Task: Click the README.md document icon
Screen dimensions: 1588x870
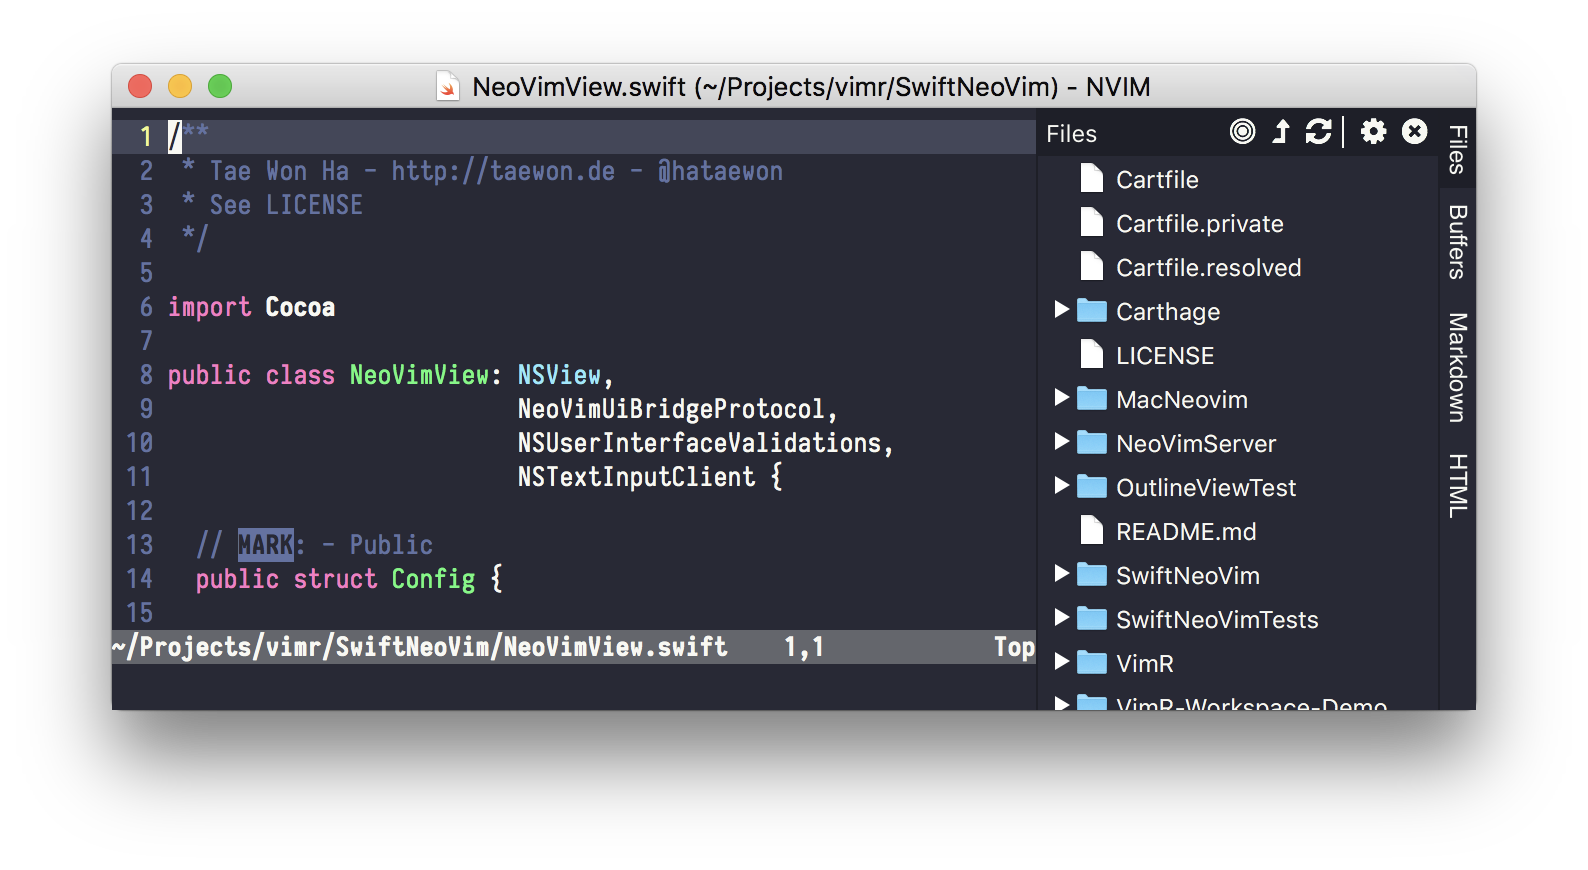Action: coord(1092,531)
